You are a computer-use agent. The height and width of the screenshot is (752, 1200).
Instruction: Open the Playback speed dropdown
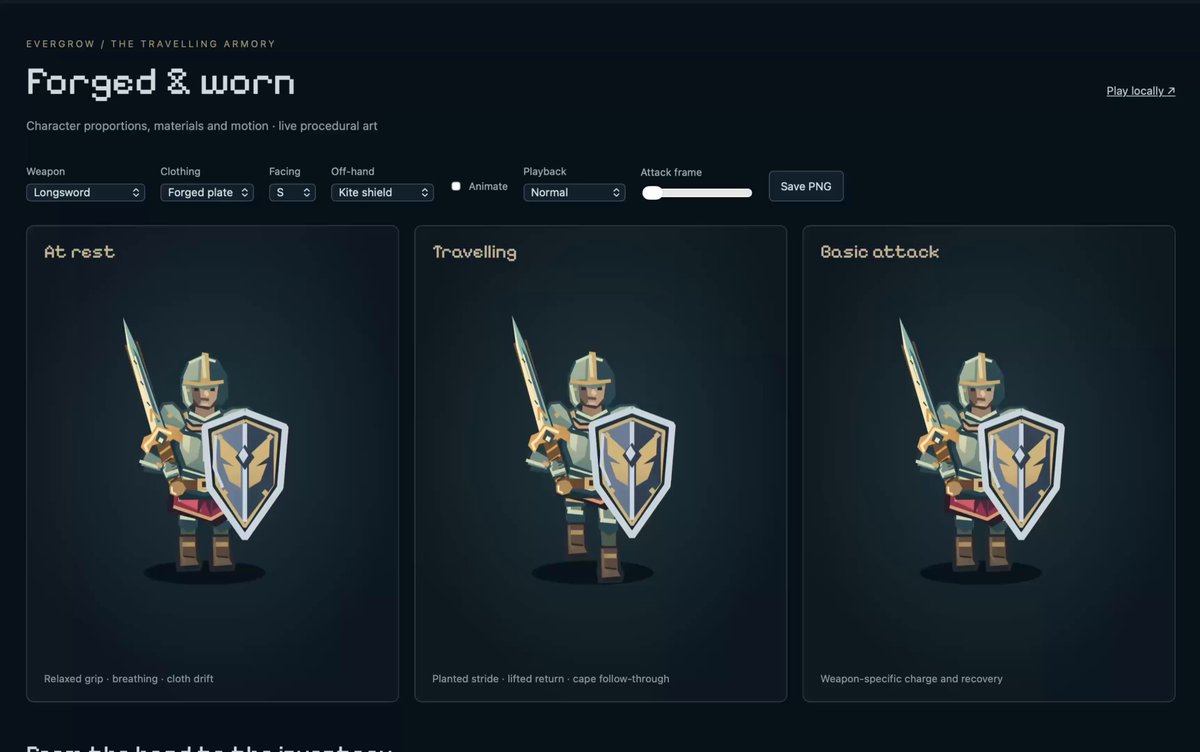[574, 192]
